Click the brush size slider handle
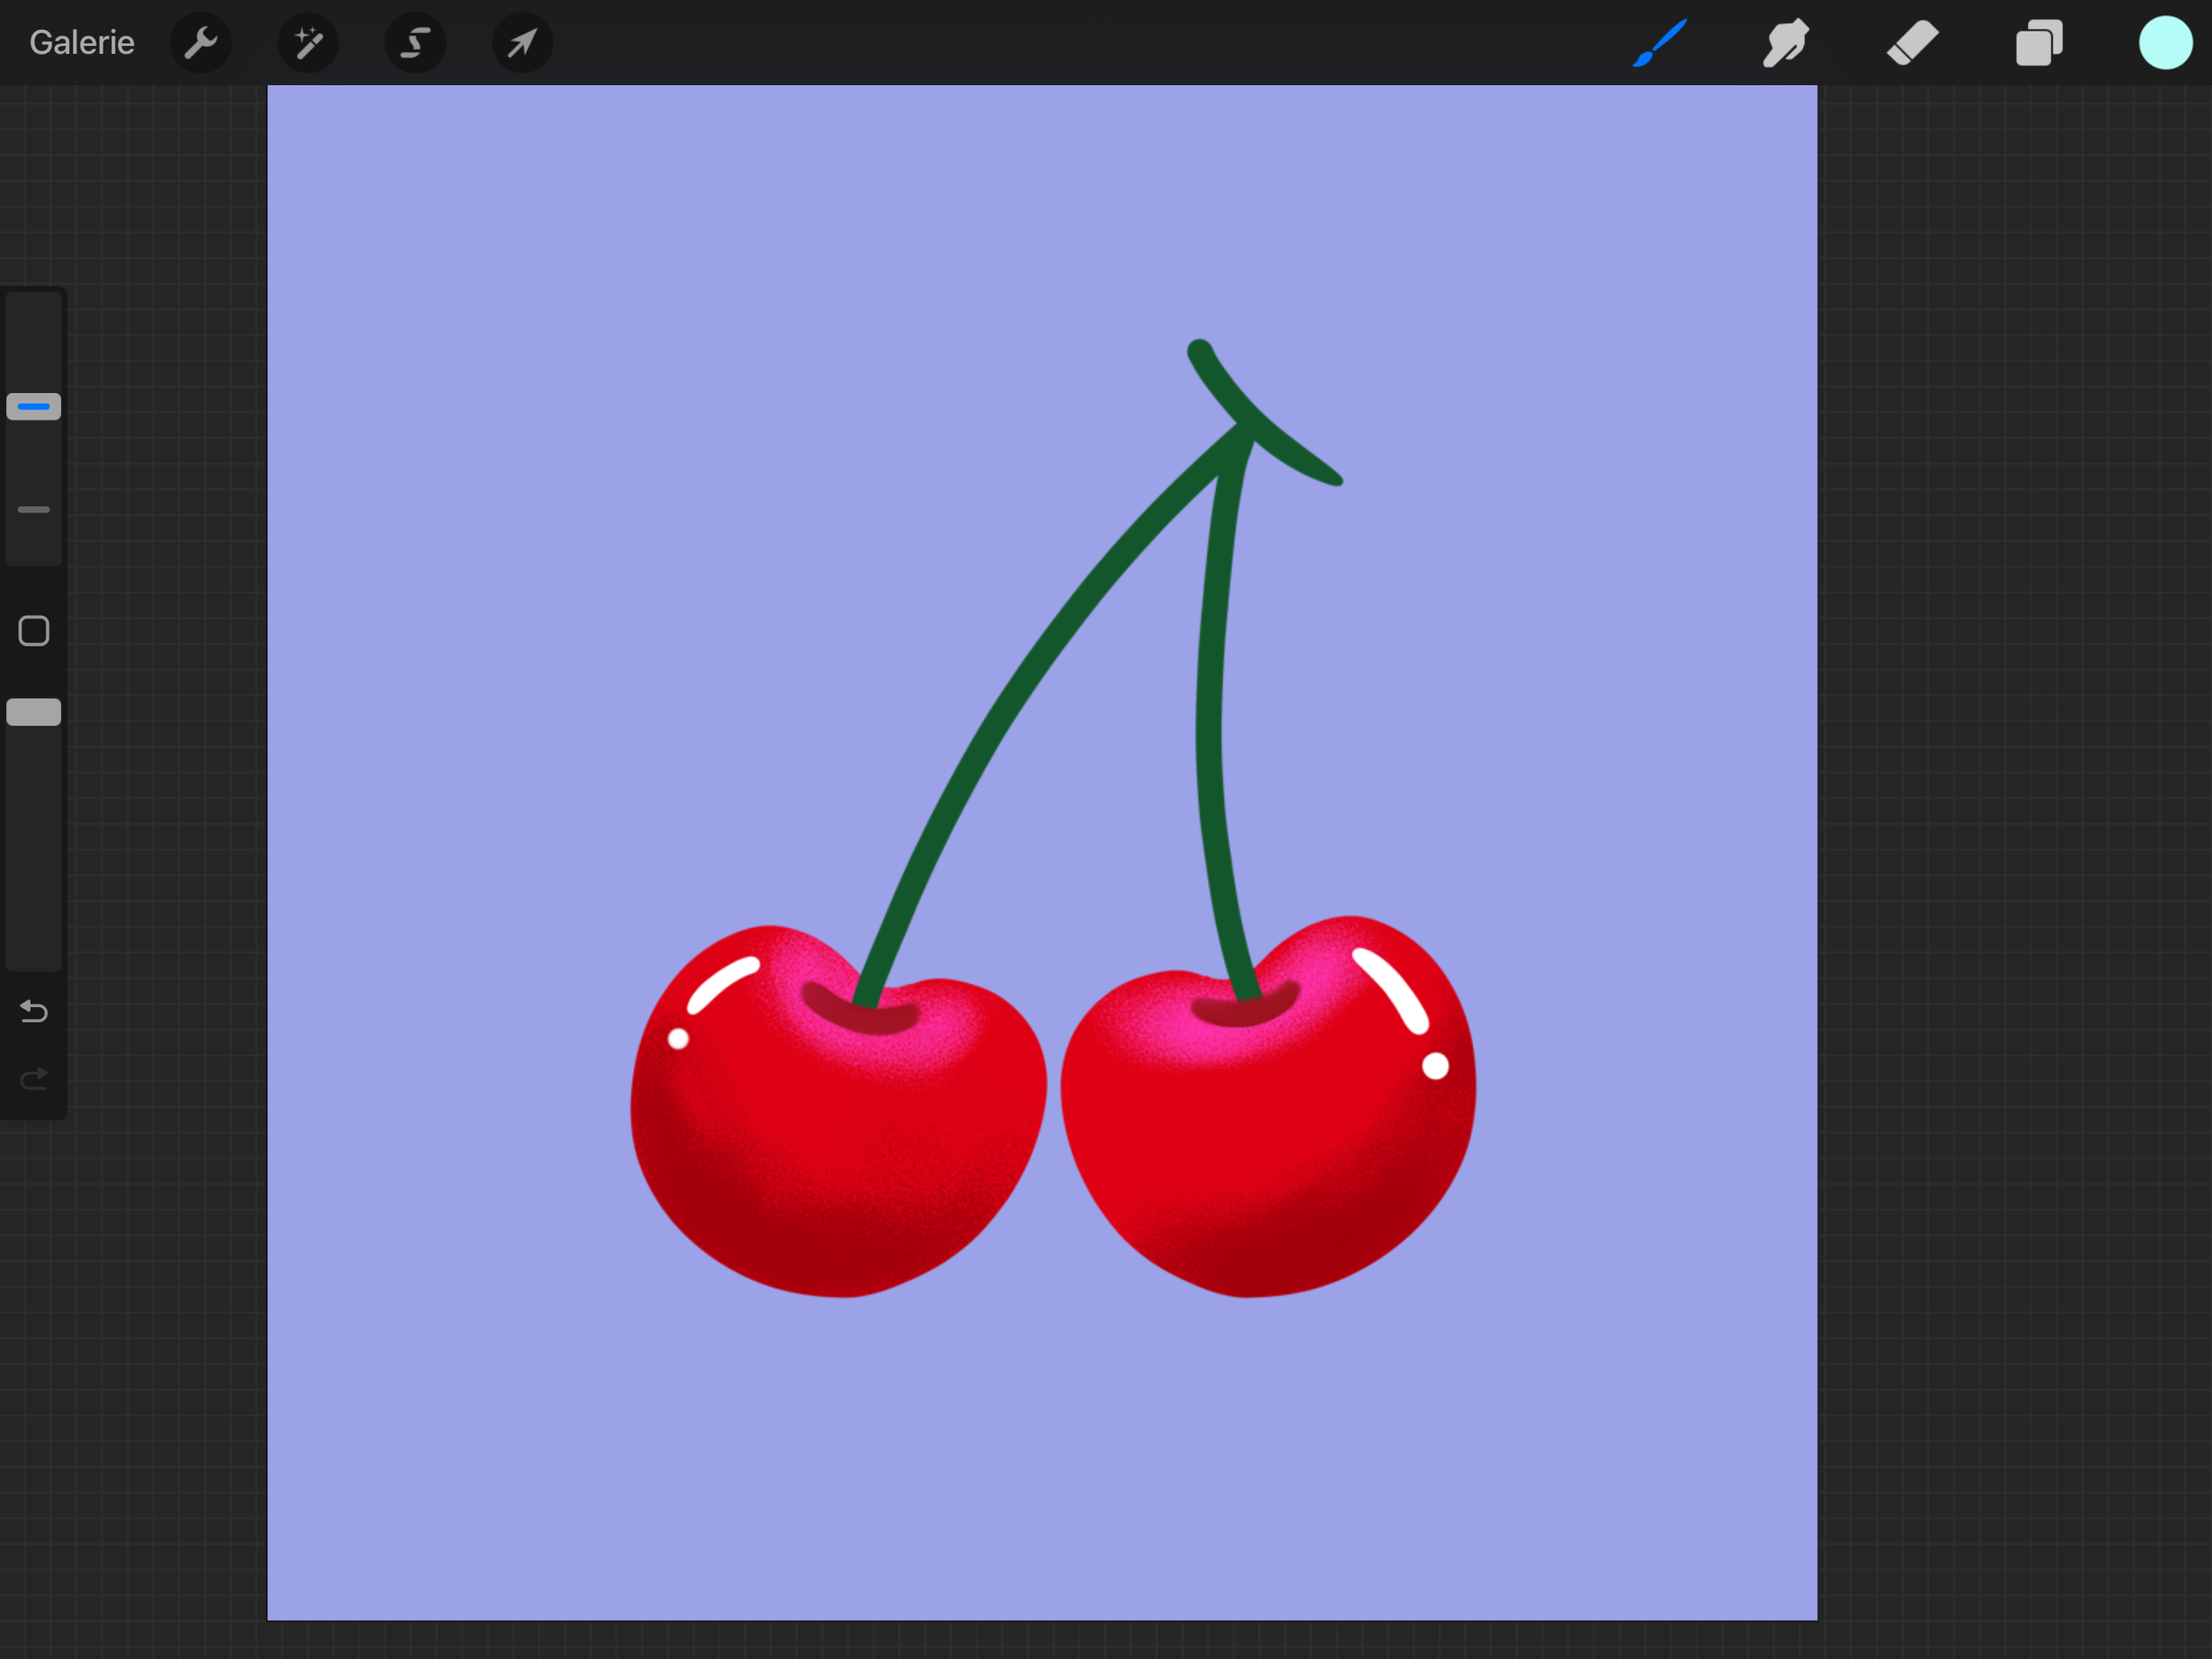 click(x=34, y=406)
